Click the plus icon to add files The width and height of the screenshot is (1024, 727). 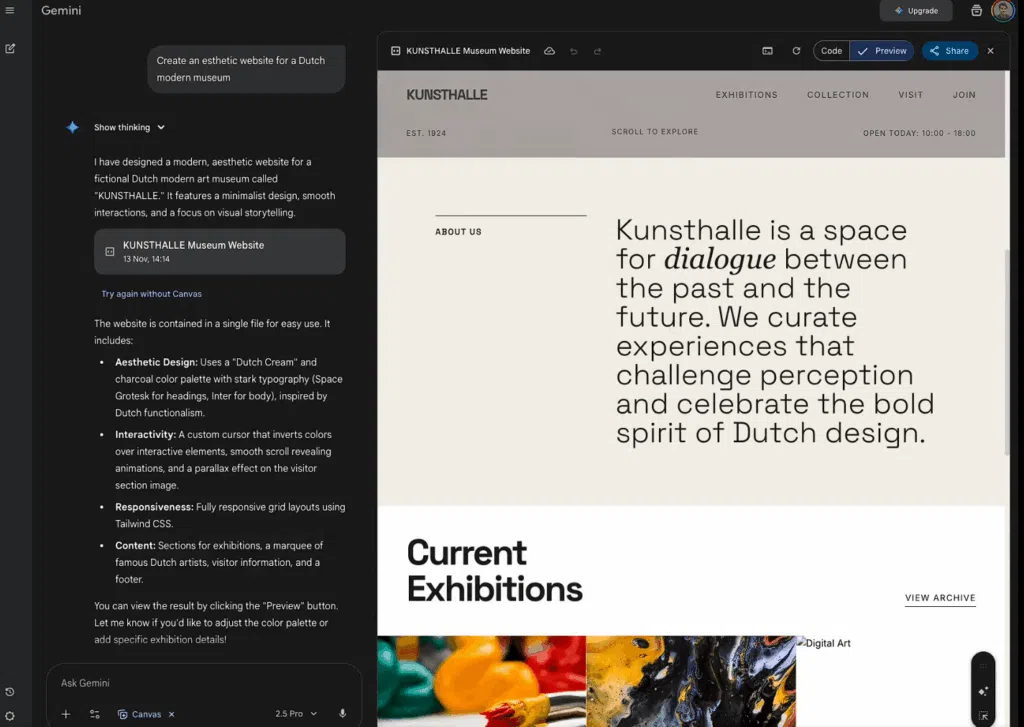[x=66, y=714]
